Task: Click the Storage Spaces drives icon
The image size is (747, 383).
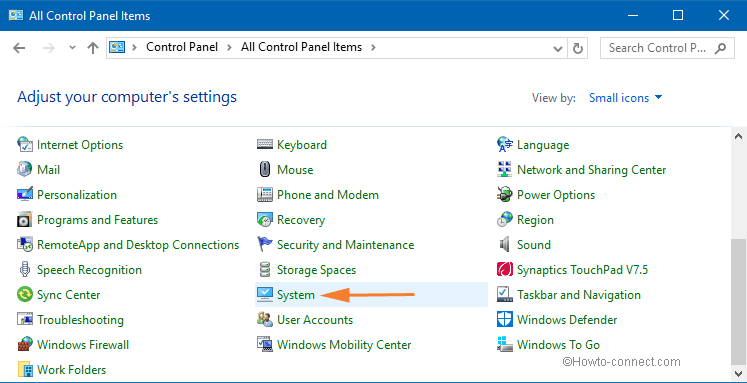Action: [264, 270]
